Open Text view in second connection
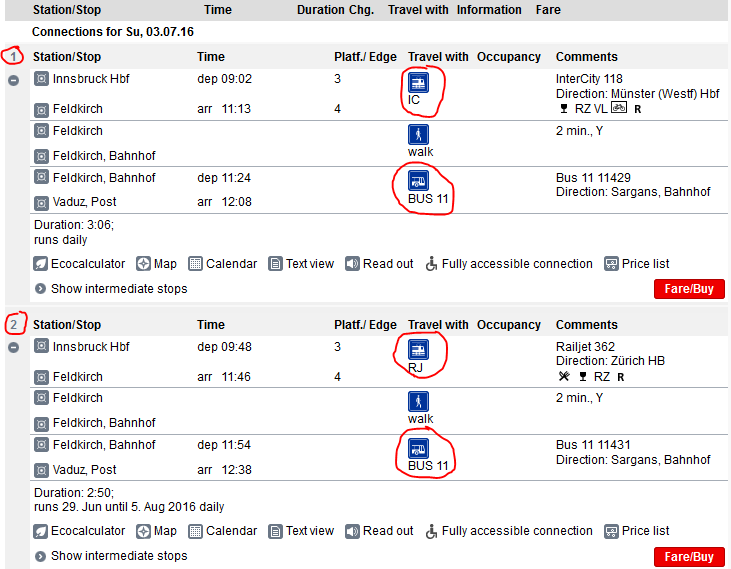 click(301, 531)
